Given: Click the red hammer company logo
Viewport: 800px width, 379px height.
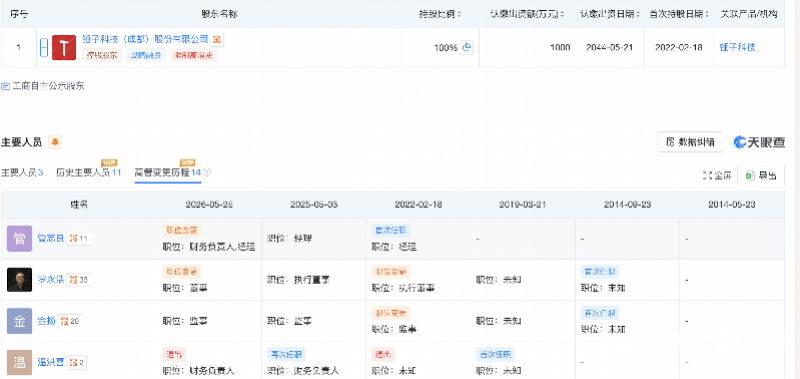Looking at the screenshot, I should pyautogui.click(x=64, y=48).
